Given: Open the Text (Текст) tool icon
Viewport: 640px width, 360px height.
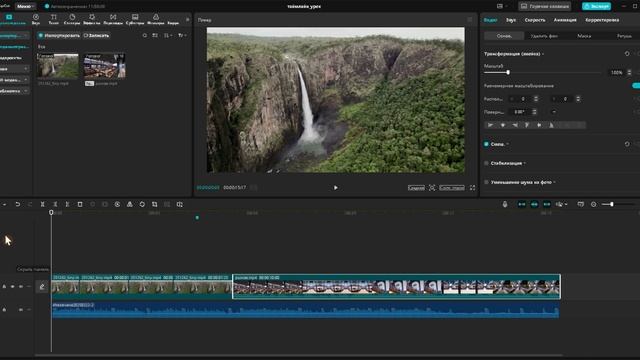Looking at the screenshot, I should coord(53,17).
